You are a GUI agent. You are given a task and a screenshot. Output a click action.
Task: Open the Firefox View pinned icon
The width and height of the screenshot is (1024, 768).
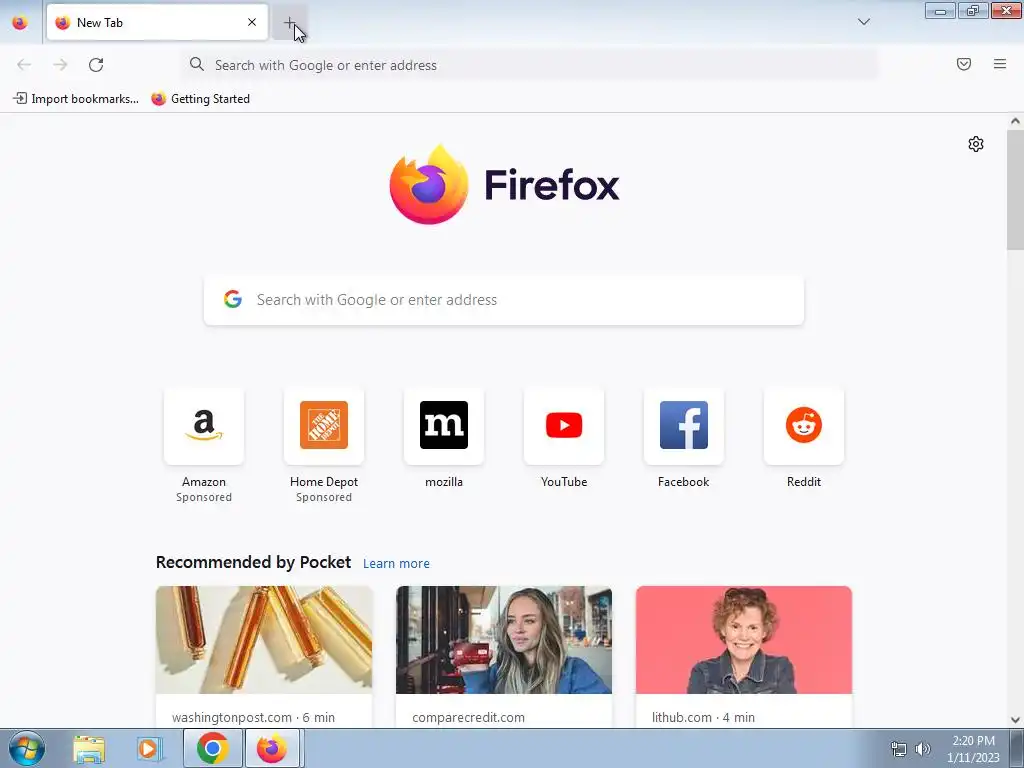pyautogui.click(x=20, y=22)
